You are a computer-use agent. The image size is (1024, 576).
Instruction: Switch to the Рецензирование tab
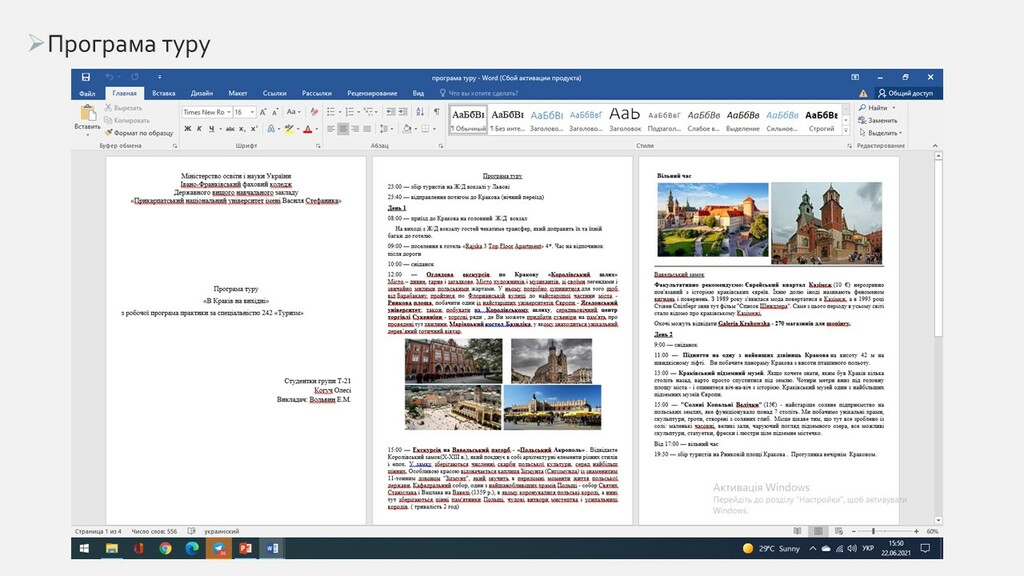pos(372,93)
